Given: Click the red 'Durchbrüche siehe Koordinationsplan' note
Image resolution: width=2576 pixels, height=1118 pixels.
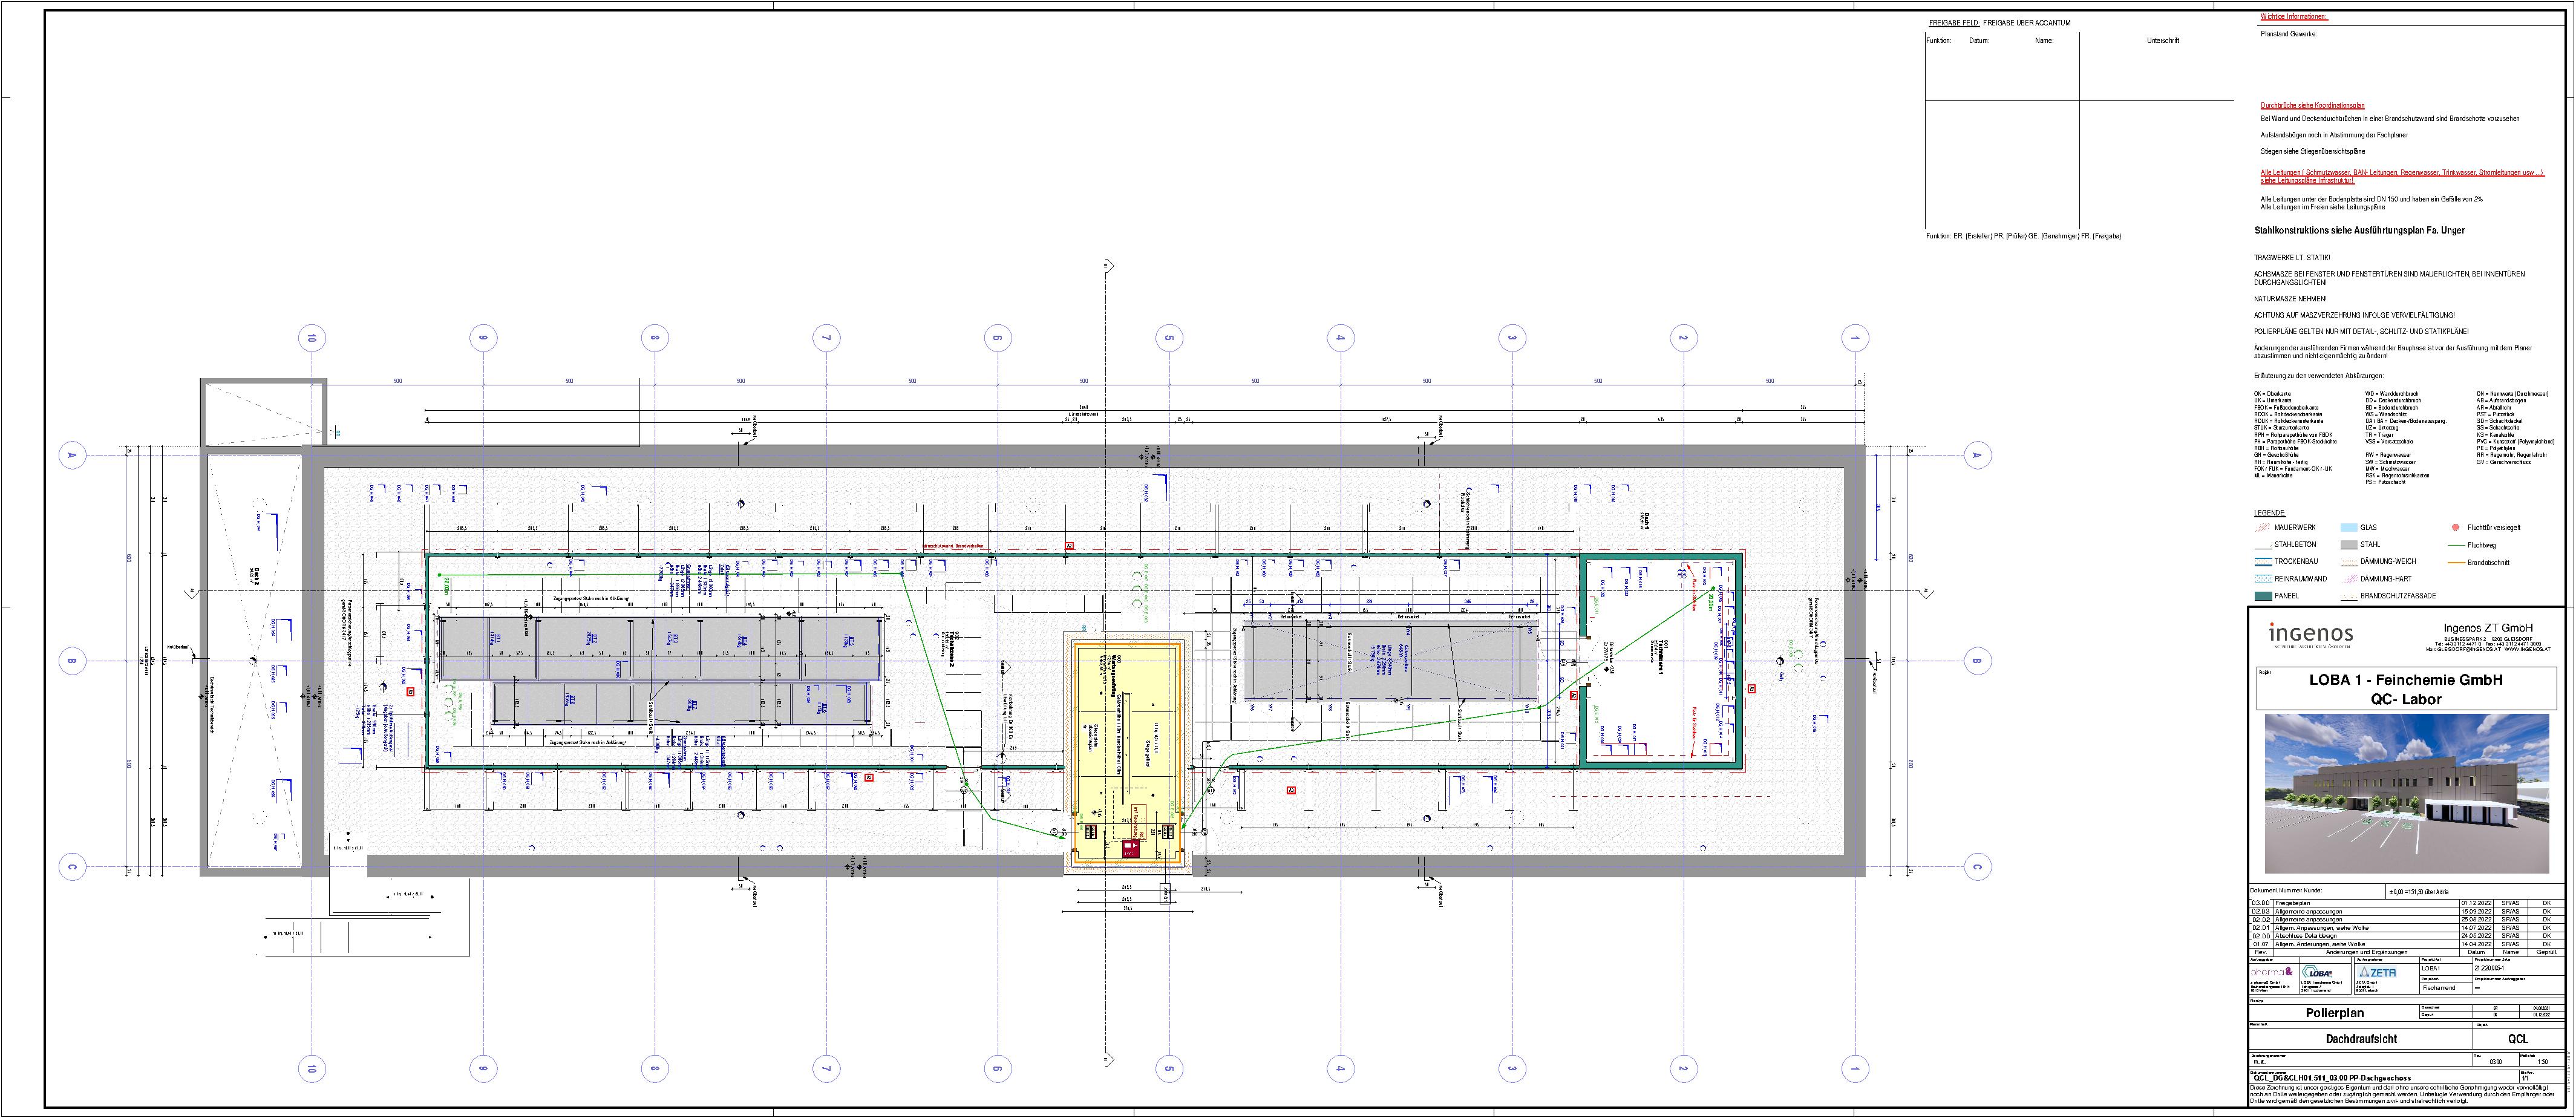Looking at the screenshot, I should (x=2312, y=105).
